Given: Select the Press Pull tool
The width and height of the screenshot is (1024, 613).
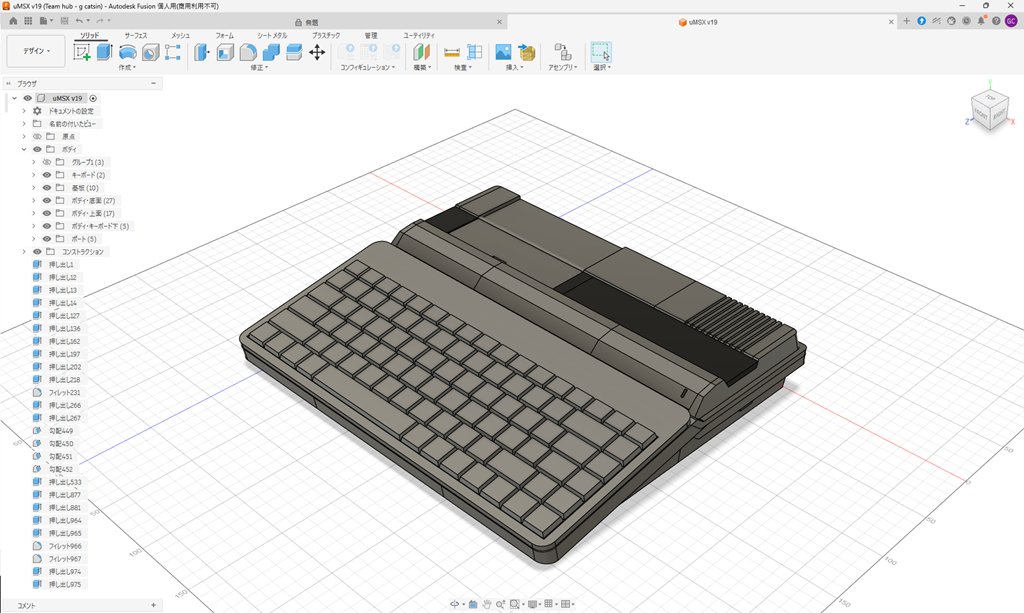Looking at the screenshot, I should tap(202, 52).
